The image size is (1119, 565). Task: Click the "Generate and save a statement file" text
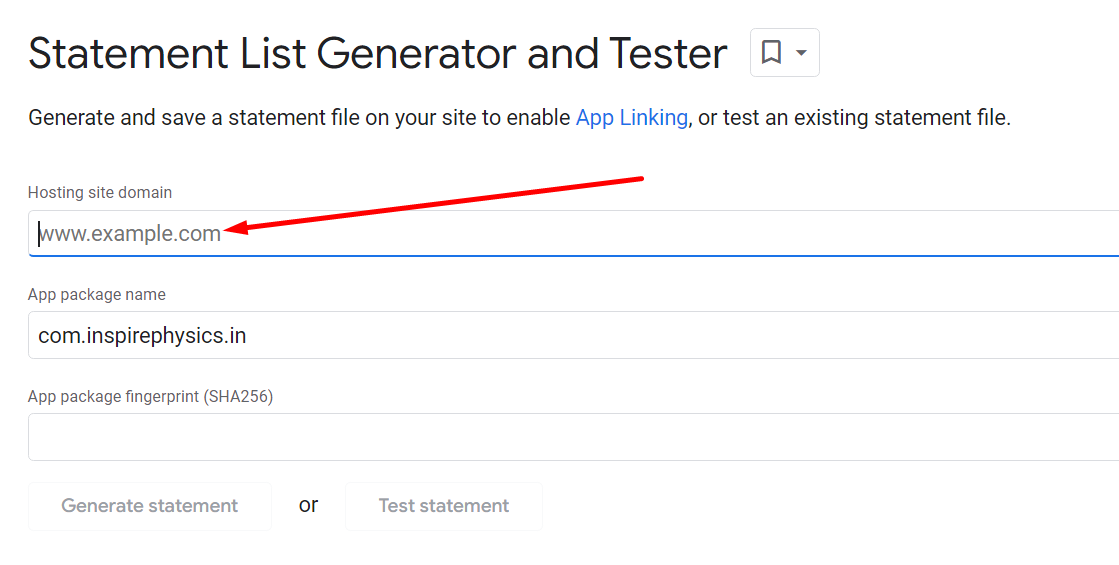coord(194,117)
